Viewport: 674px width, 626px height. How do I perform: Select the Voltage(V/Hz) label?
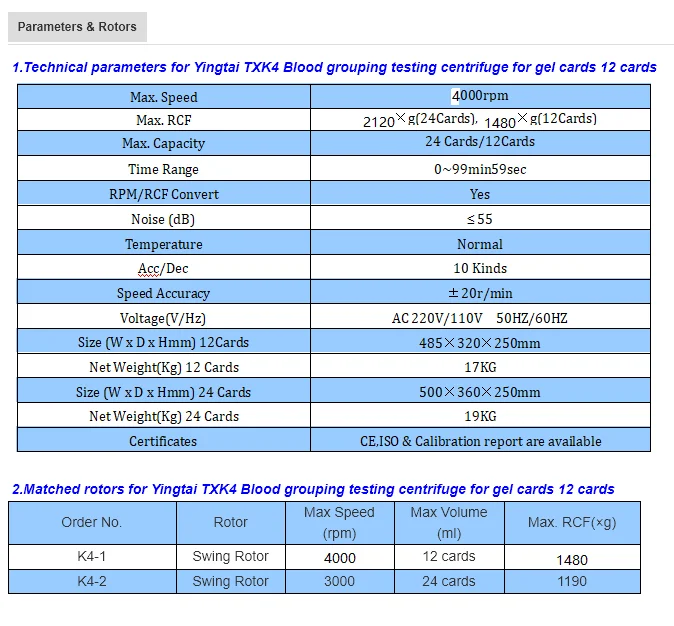[x=163, y=318]
